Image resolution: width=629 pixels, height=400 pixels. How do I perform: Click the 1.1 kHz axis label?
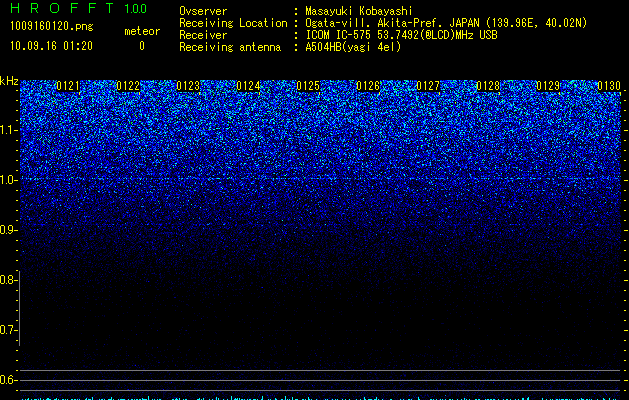[8, 130]
